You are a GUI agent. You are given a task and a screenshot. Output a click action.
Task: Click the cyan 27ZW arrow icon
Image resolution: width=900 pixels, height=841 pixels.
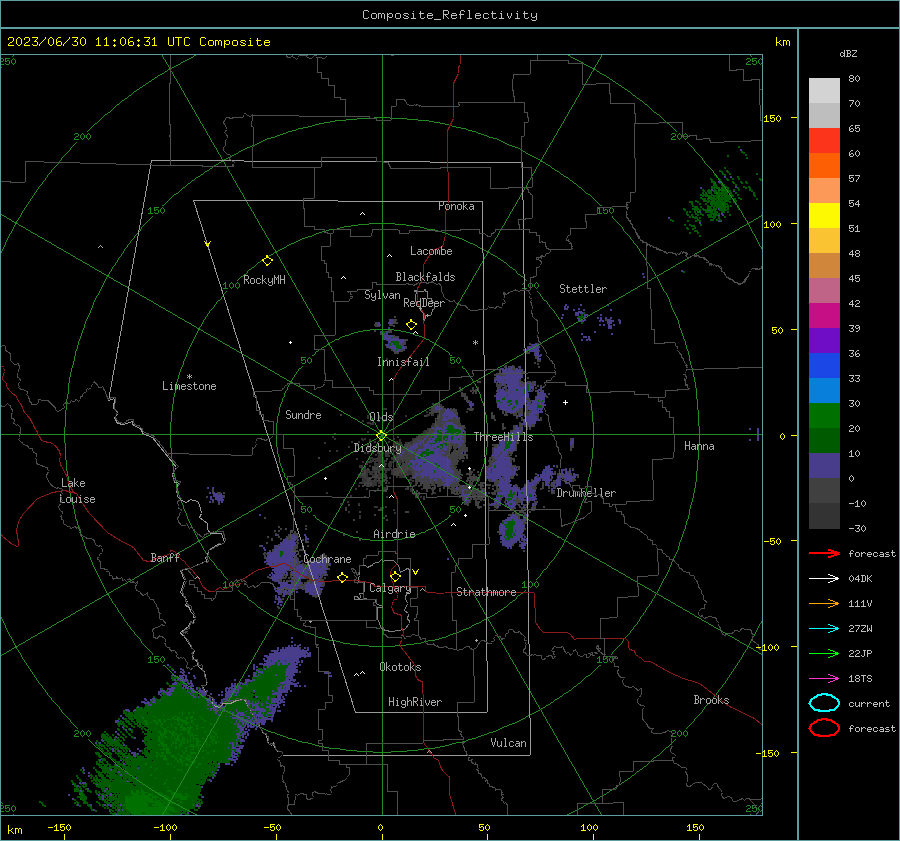click(x=824, y=629)
